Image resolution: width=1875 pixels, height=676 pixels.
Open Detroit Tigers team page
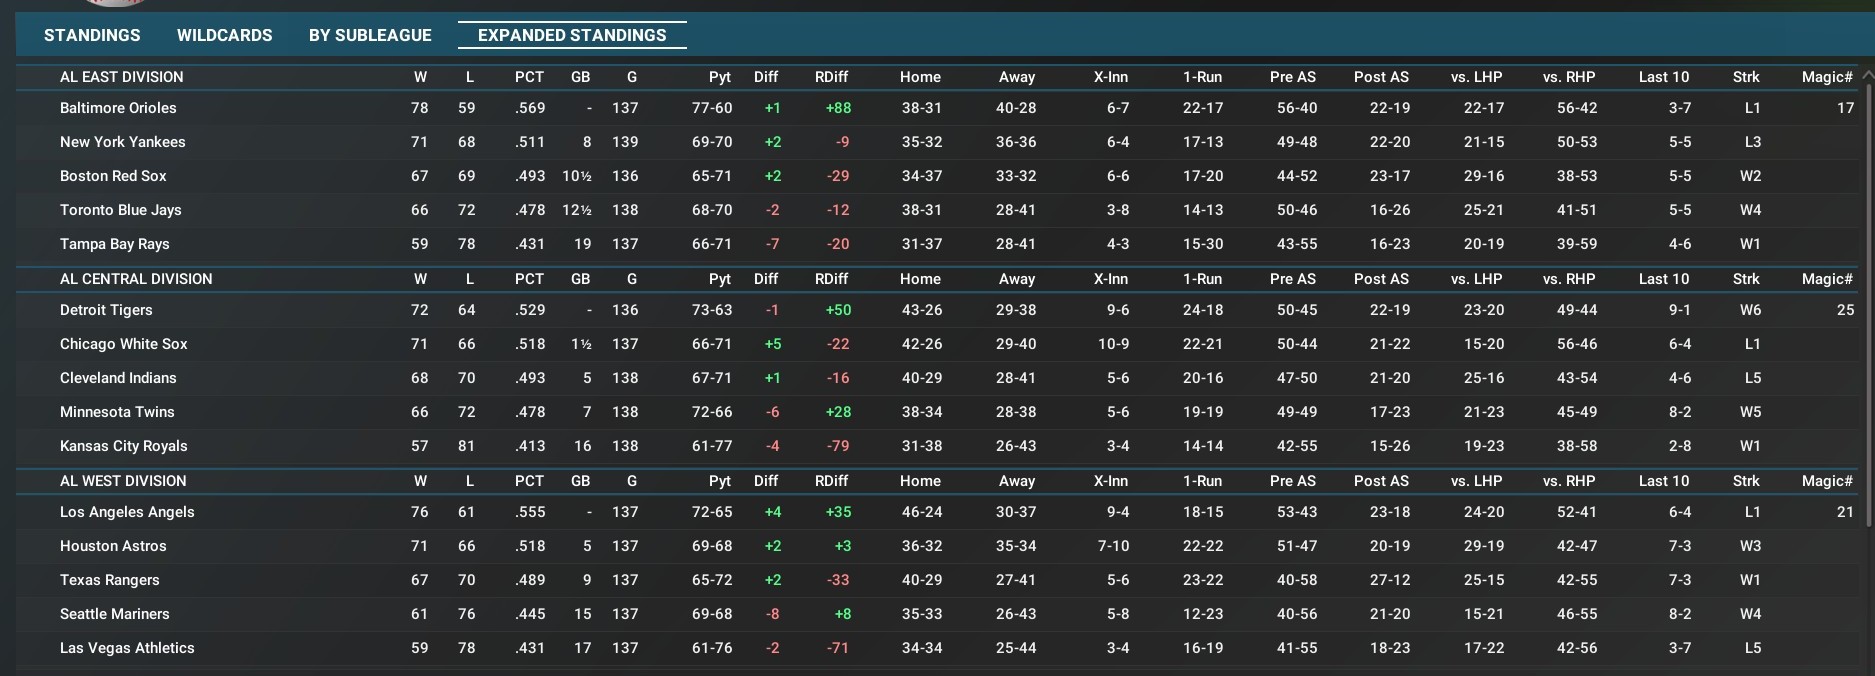pyautogui.click(x=106, y=310)
